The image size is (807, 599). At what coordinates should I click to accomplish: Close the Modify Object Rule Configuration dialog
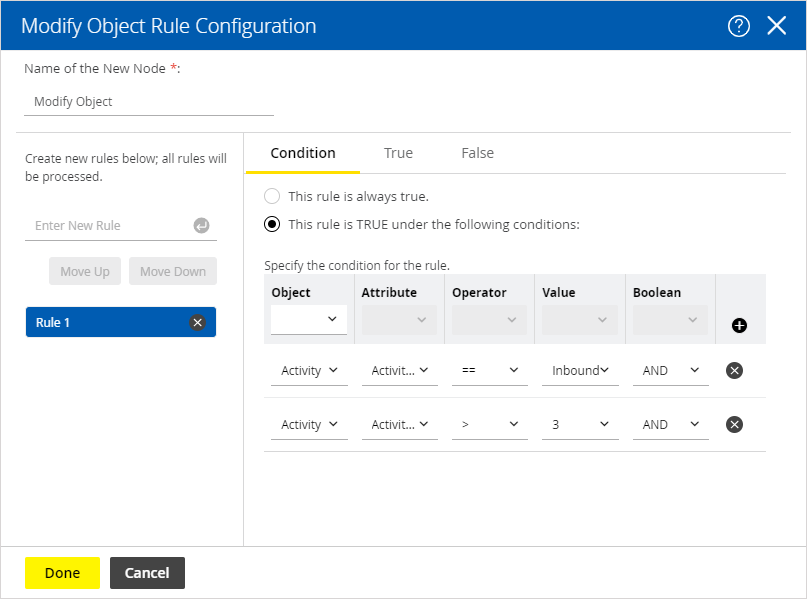coord(776,25)
